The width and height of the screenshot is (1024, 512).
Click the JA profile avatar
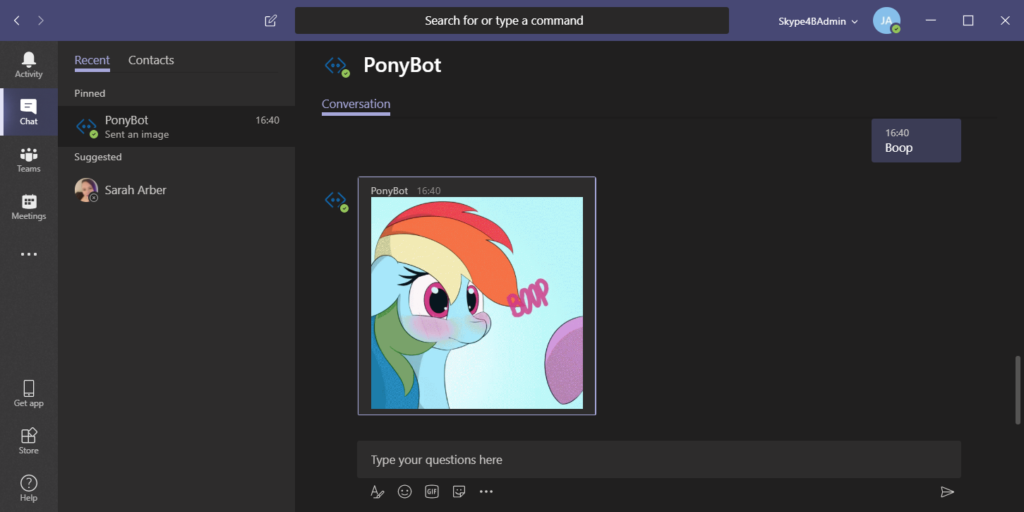coord(886,21)
